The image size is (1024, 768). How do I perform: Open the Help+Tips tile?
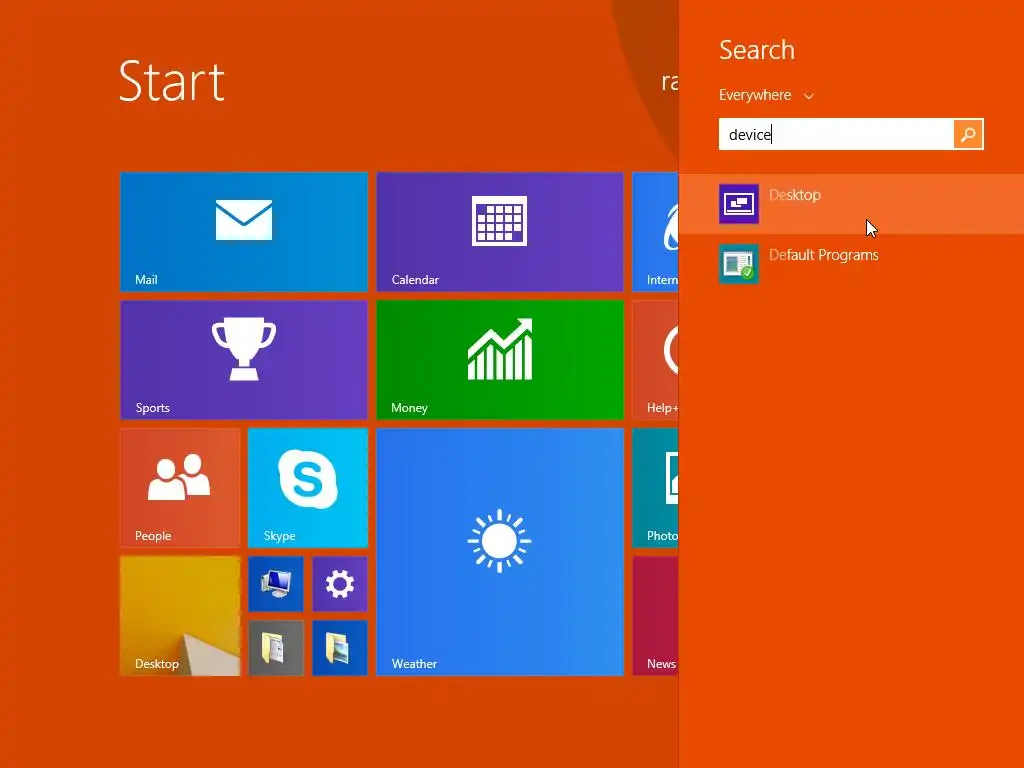pos(656,360)
